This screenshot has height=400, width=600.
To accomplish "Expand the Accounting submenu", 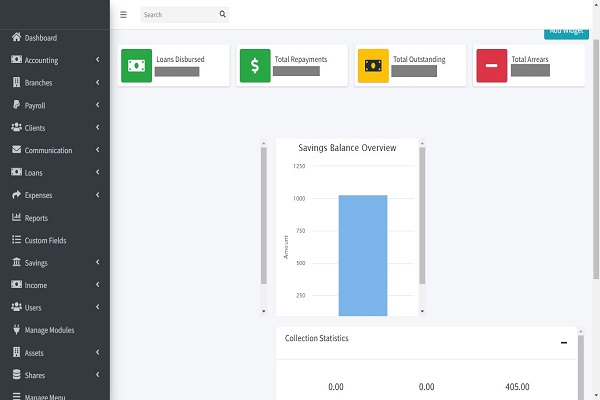I will [97, 60].
